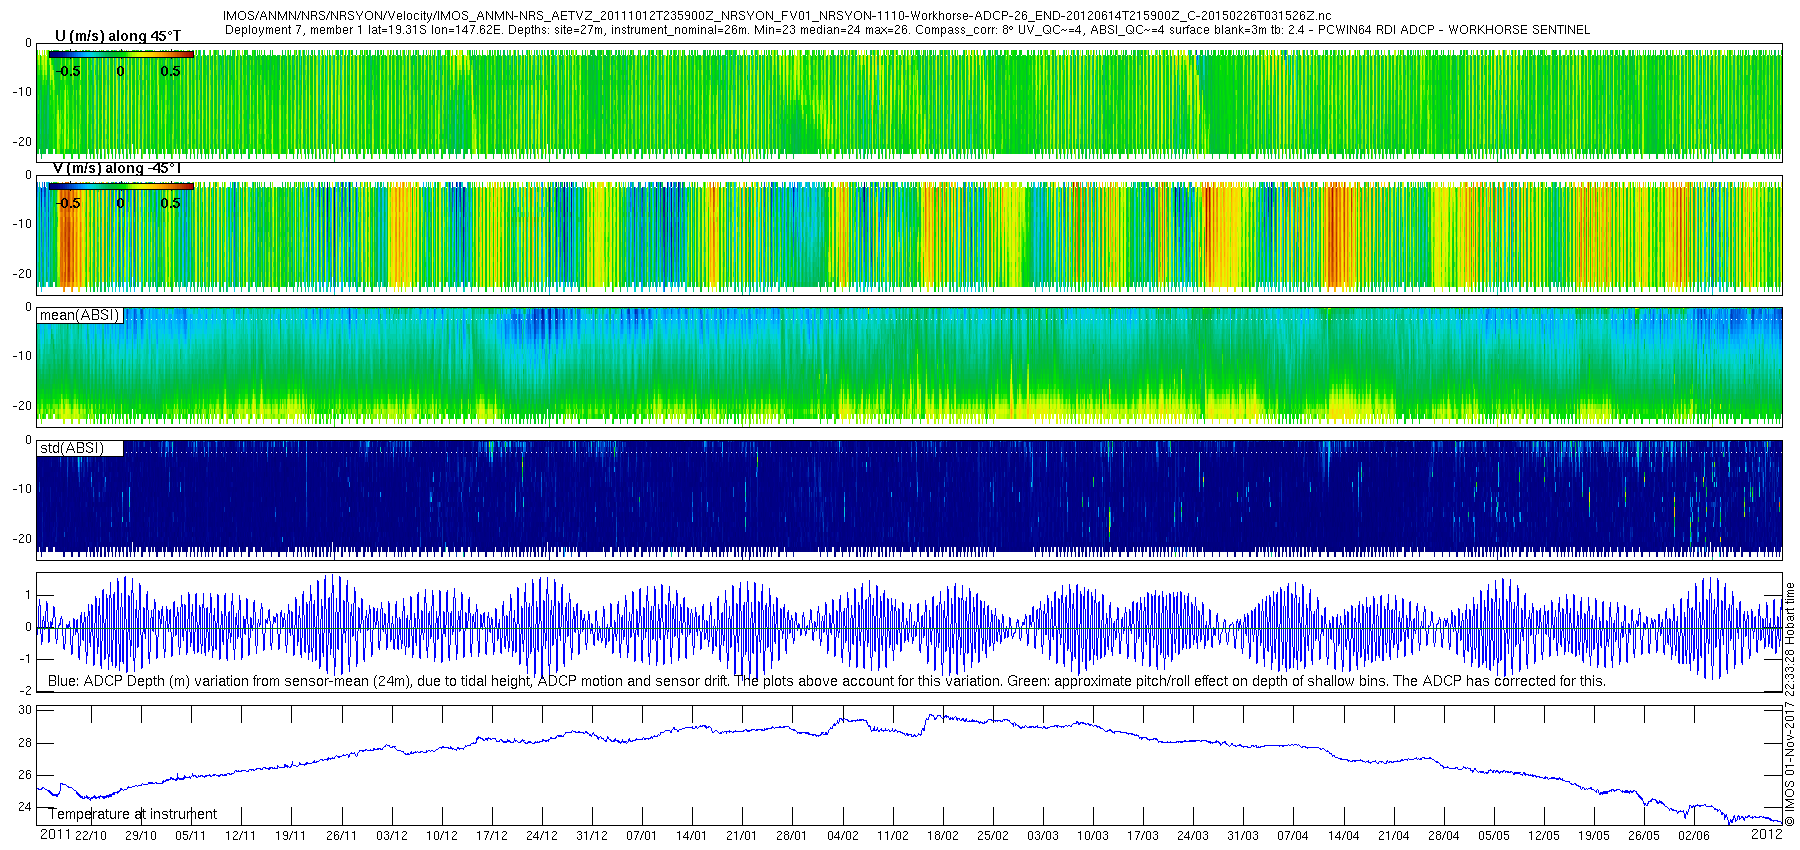
Task: Click the '28/01' date tick
Action: point(792,836)
